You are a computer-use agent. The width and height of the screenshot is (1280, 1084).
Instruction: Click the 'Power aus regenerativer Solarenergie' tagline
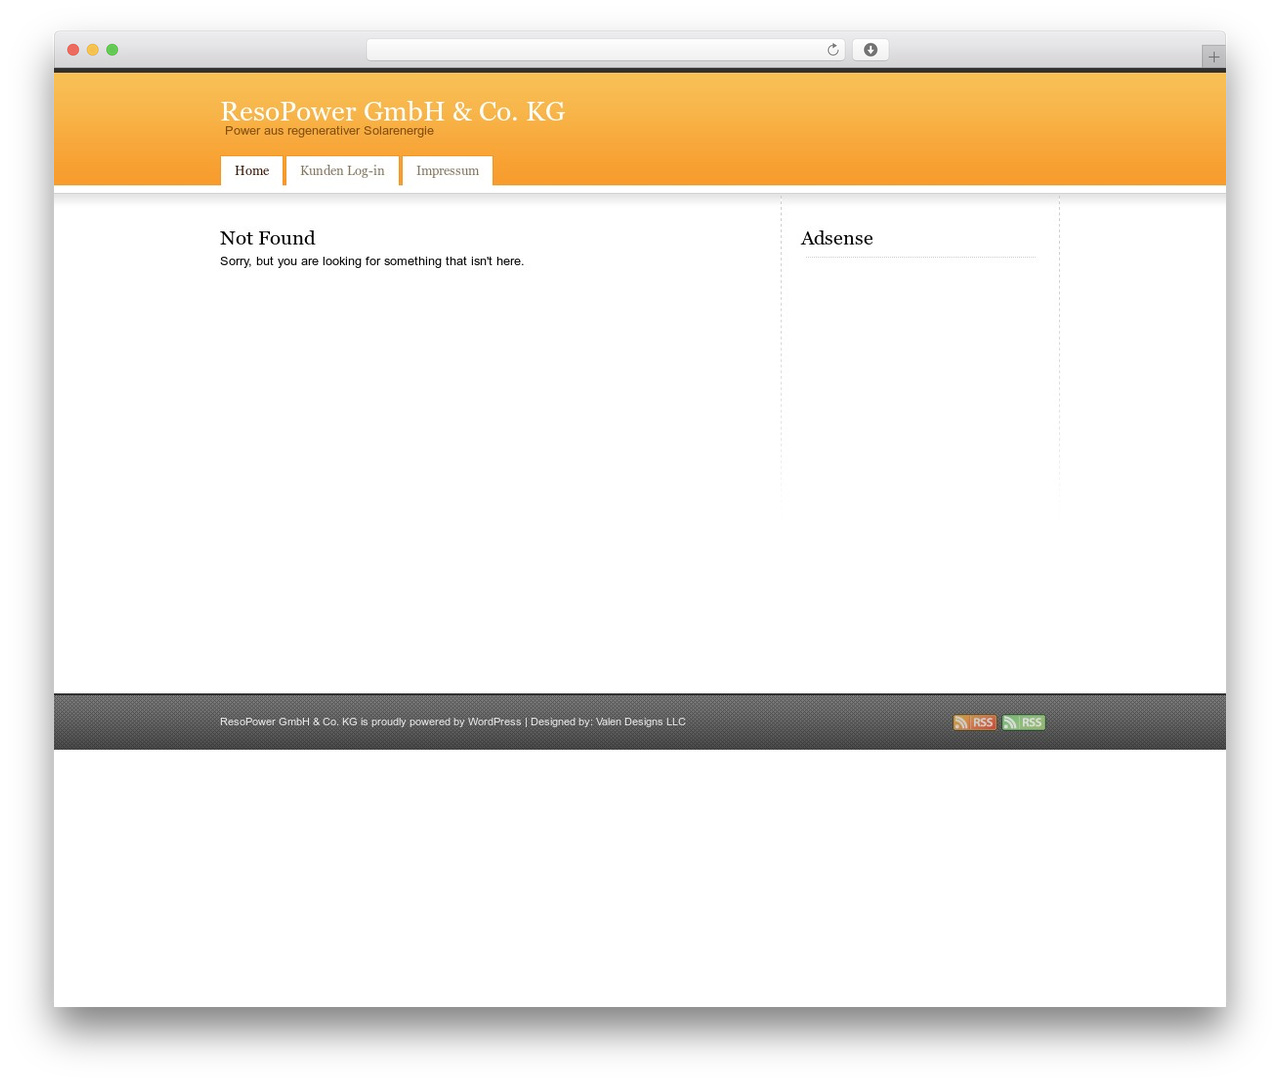[x=329, y=131]
